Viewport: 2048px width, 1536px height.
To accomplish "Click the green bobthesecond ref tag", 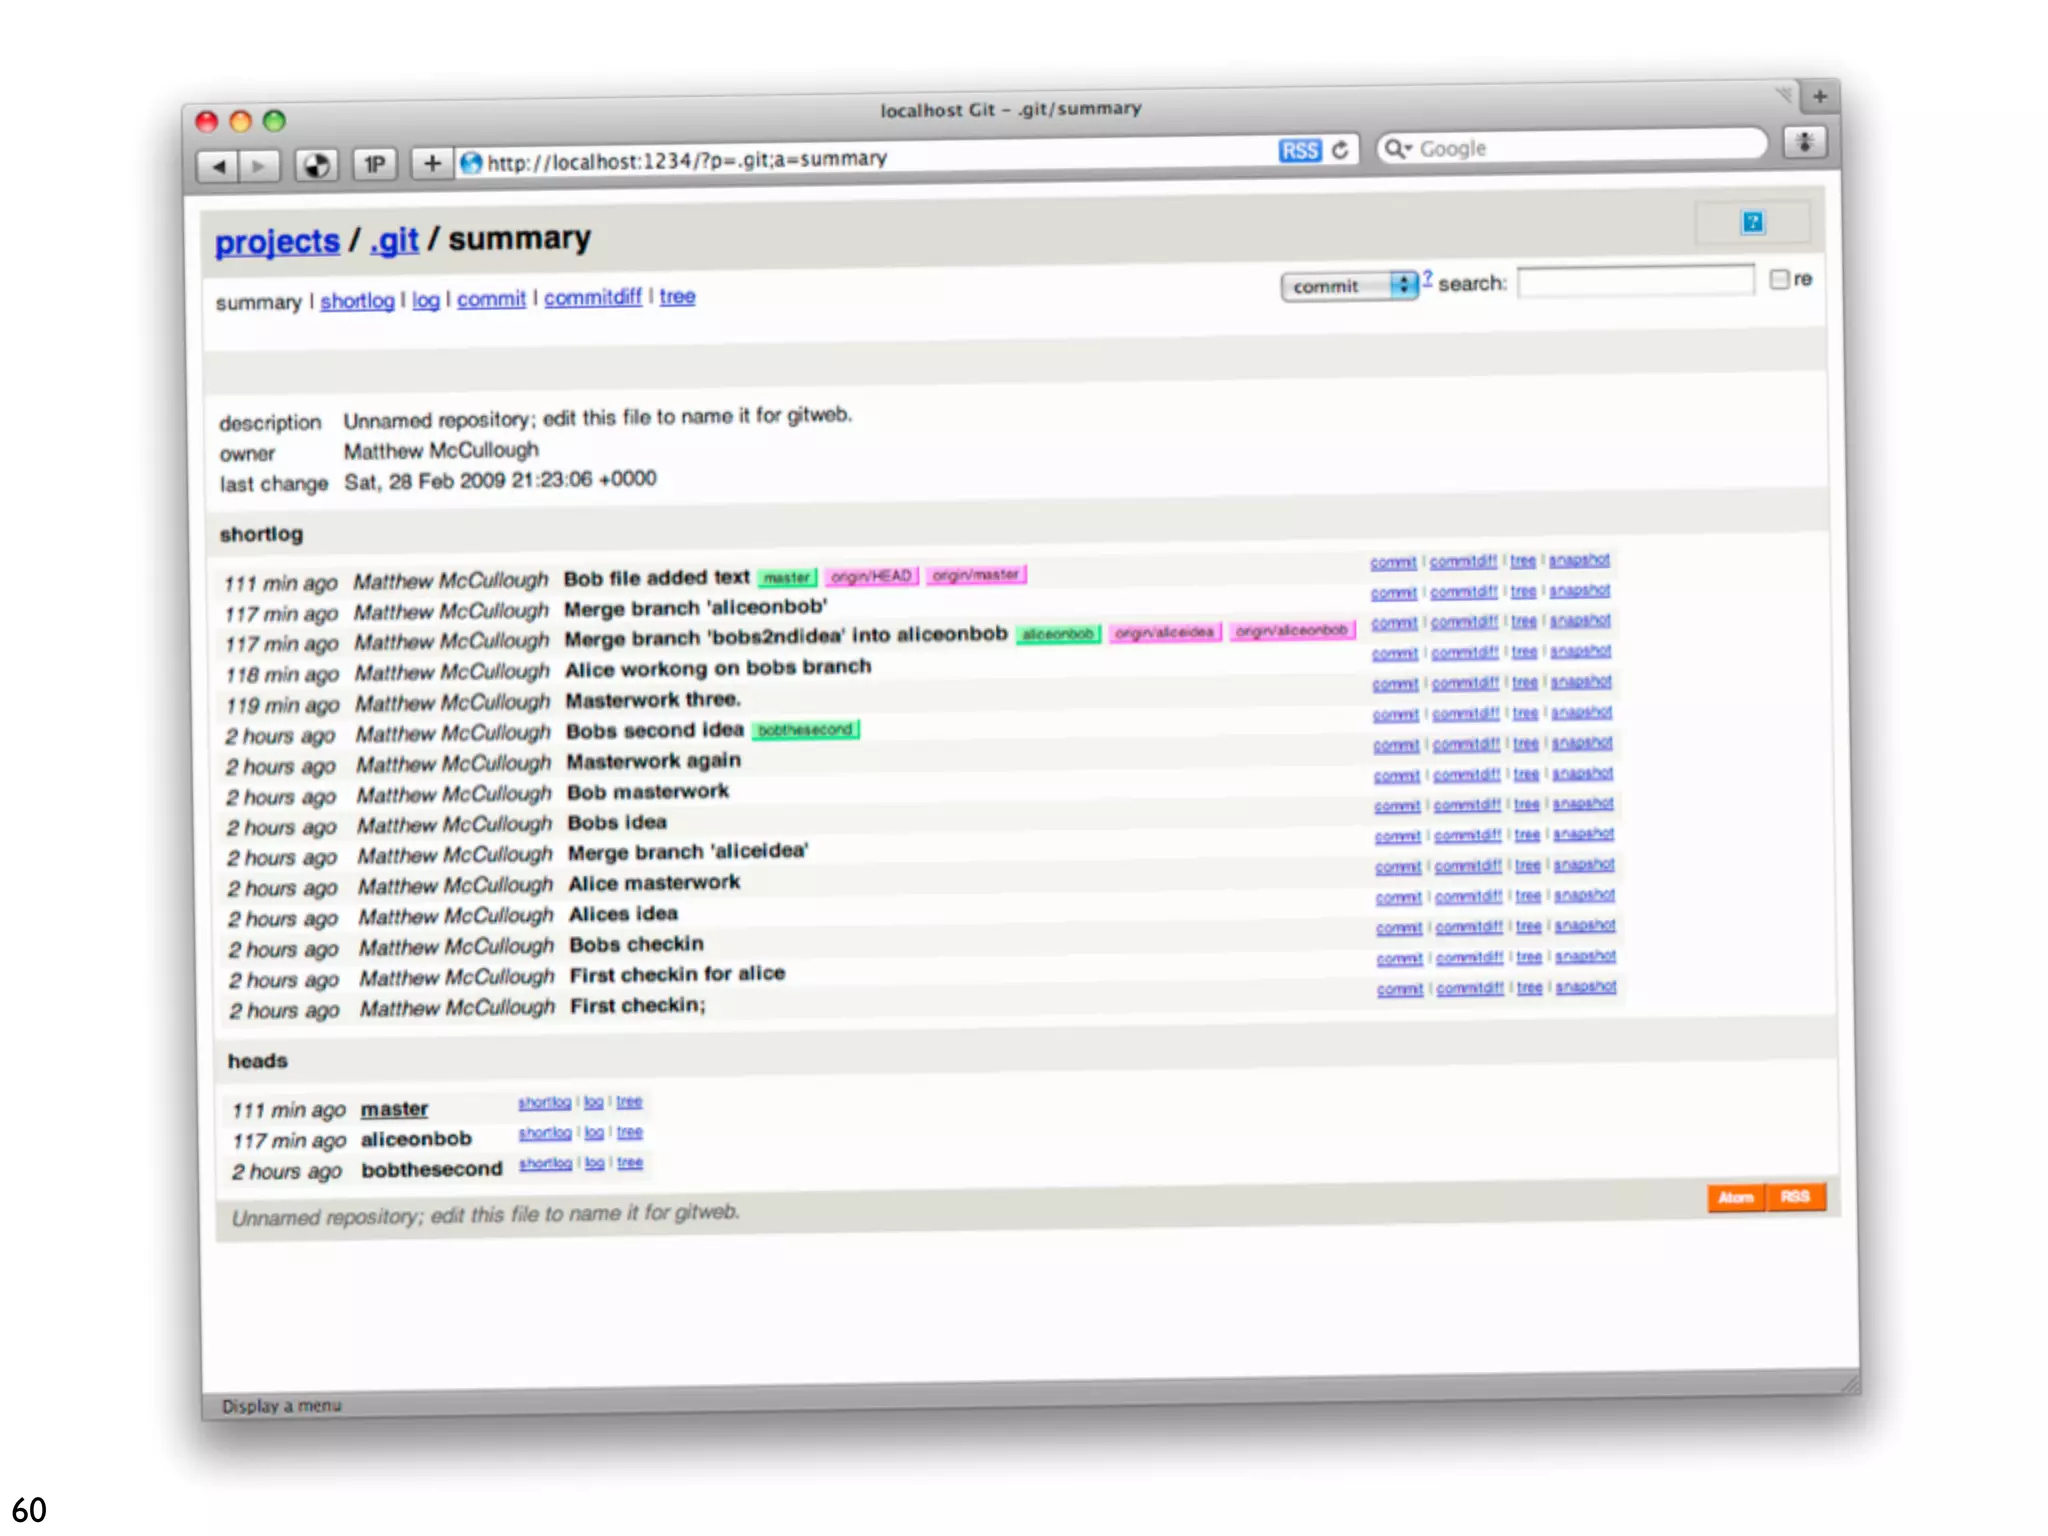I will pos(806,729).
